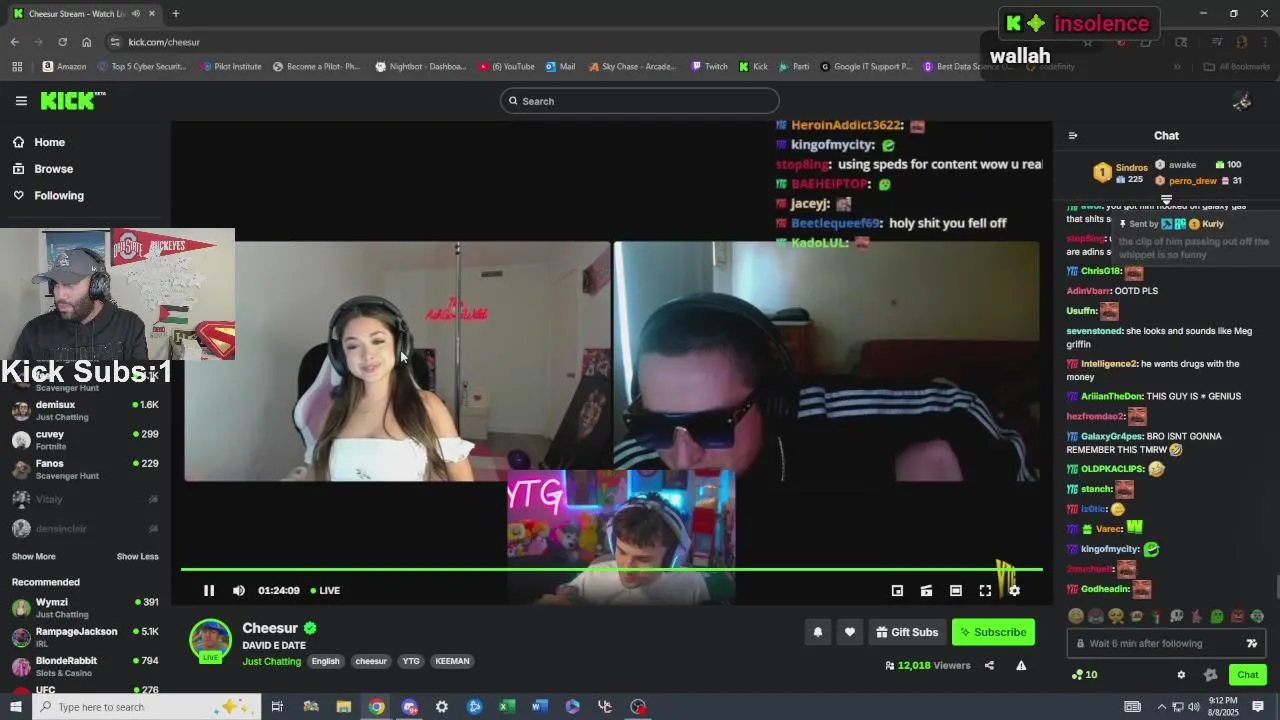This screenshot has width=1280, height=720.
Task: Open the Kick hamburger sidebar menu
Action: coord(21,100)
